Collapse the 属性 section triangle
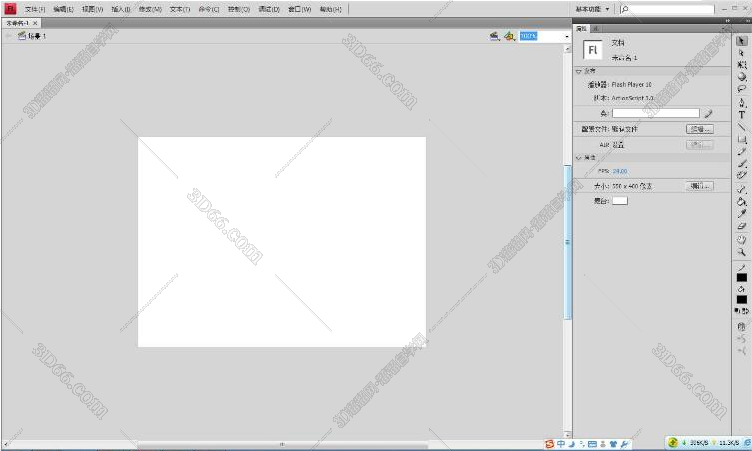This screenshot has width=752, height=451. [578, 157]
